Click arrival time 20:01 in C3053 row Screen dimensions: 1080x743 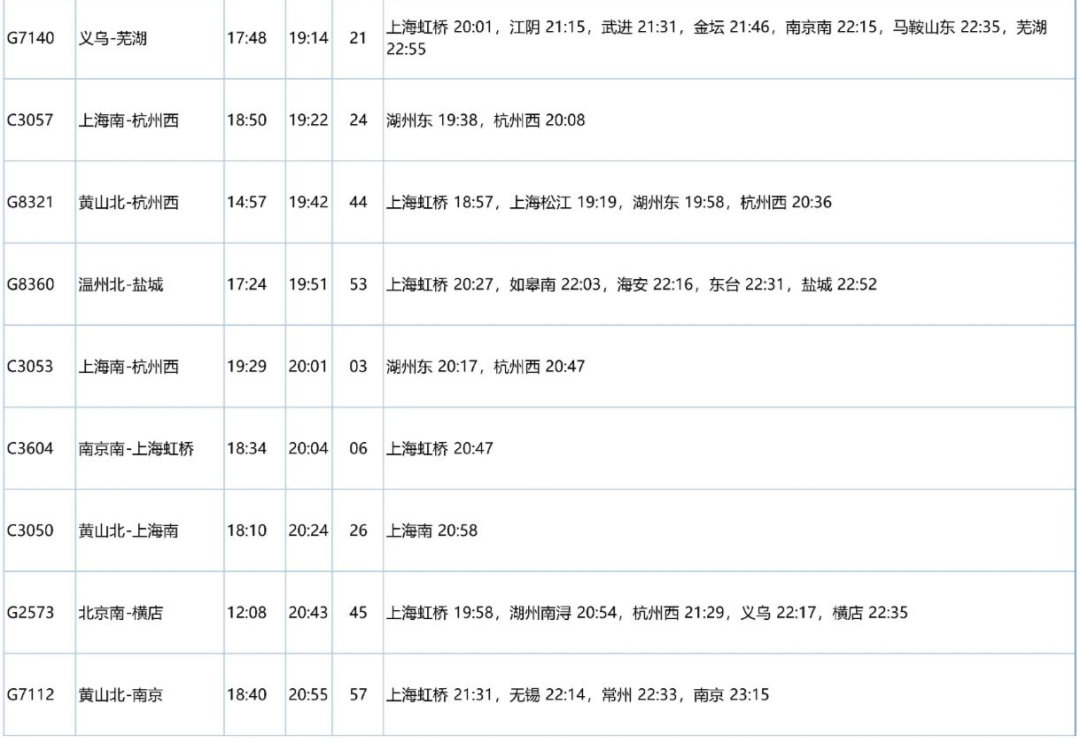308,366
